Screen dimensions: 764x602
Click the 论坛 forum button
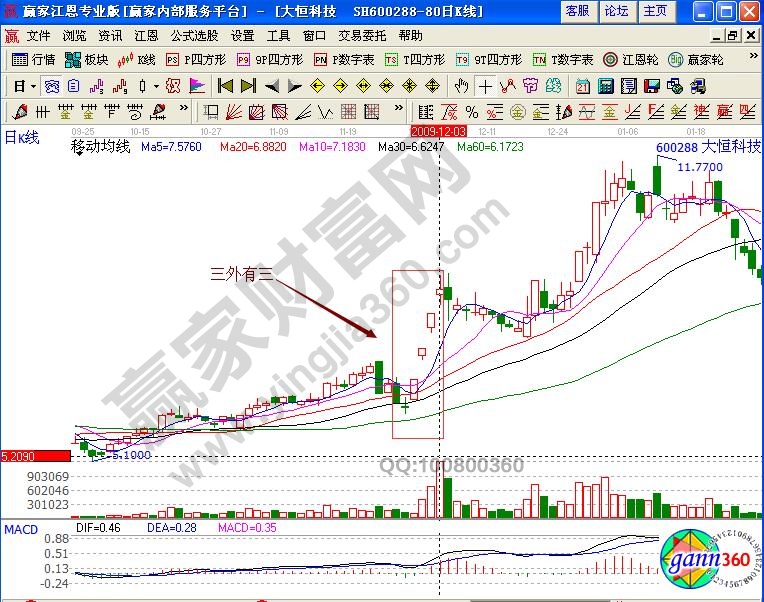click(x=616, y=11)
